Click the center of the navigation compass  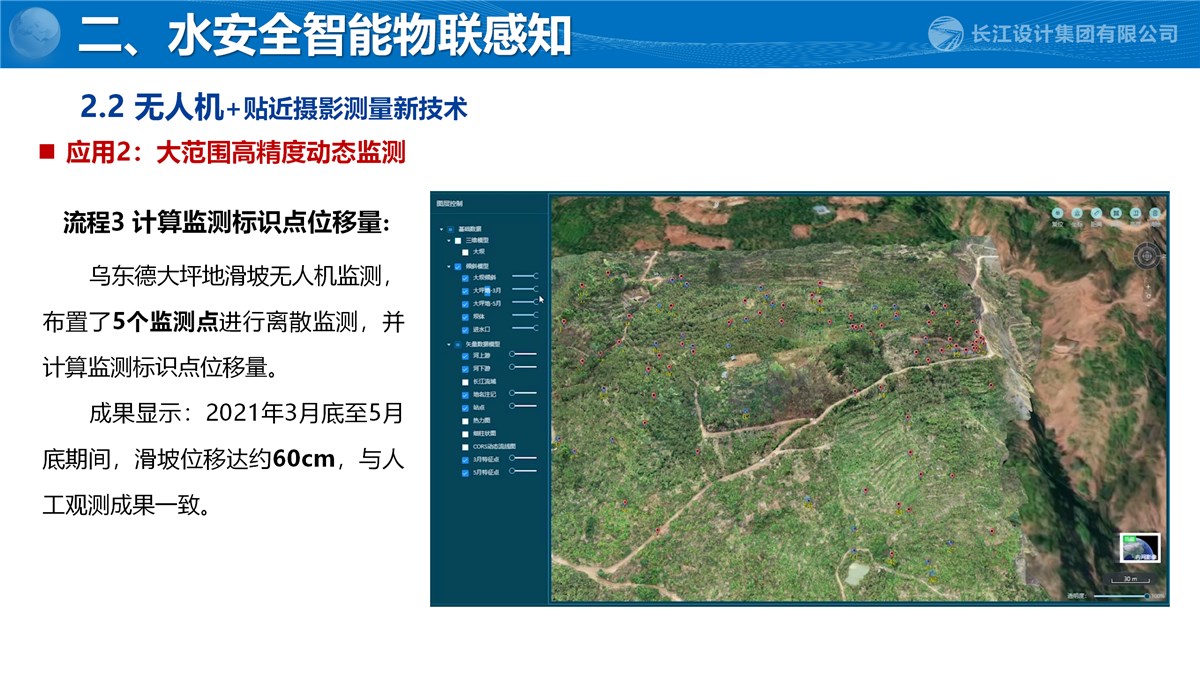(x=1149, y=256)
